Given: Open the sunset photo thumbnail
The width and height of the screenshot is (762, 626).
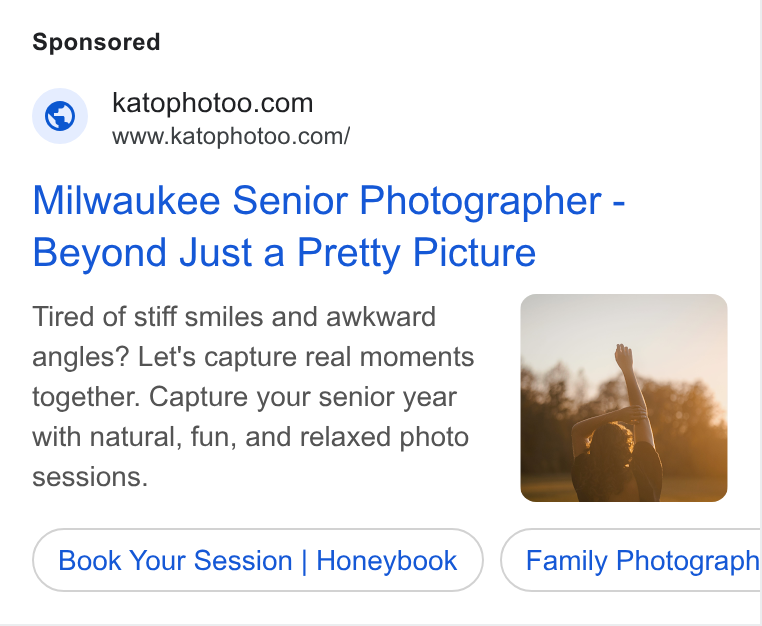Looking at the screenshot, I should click(623, 398).
